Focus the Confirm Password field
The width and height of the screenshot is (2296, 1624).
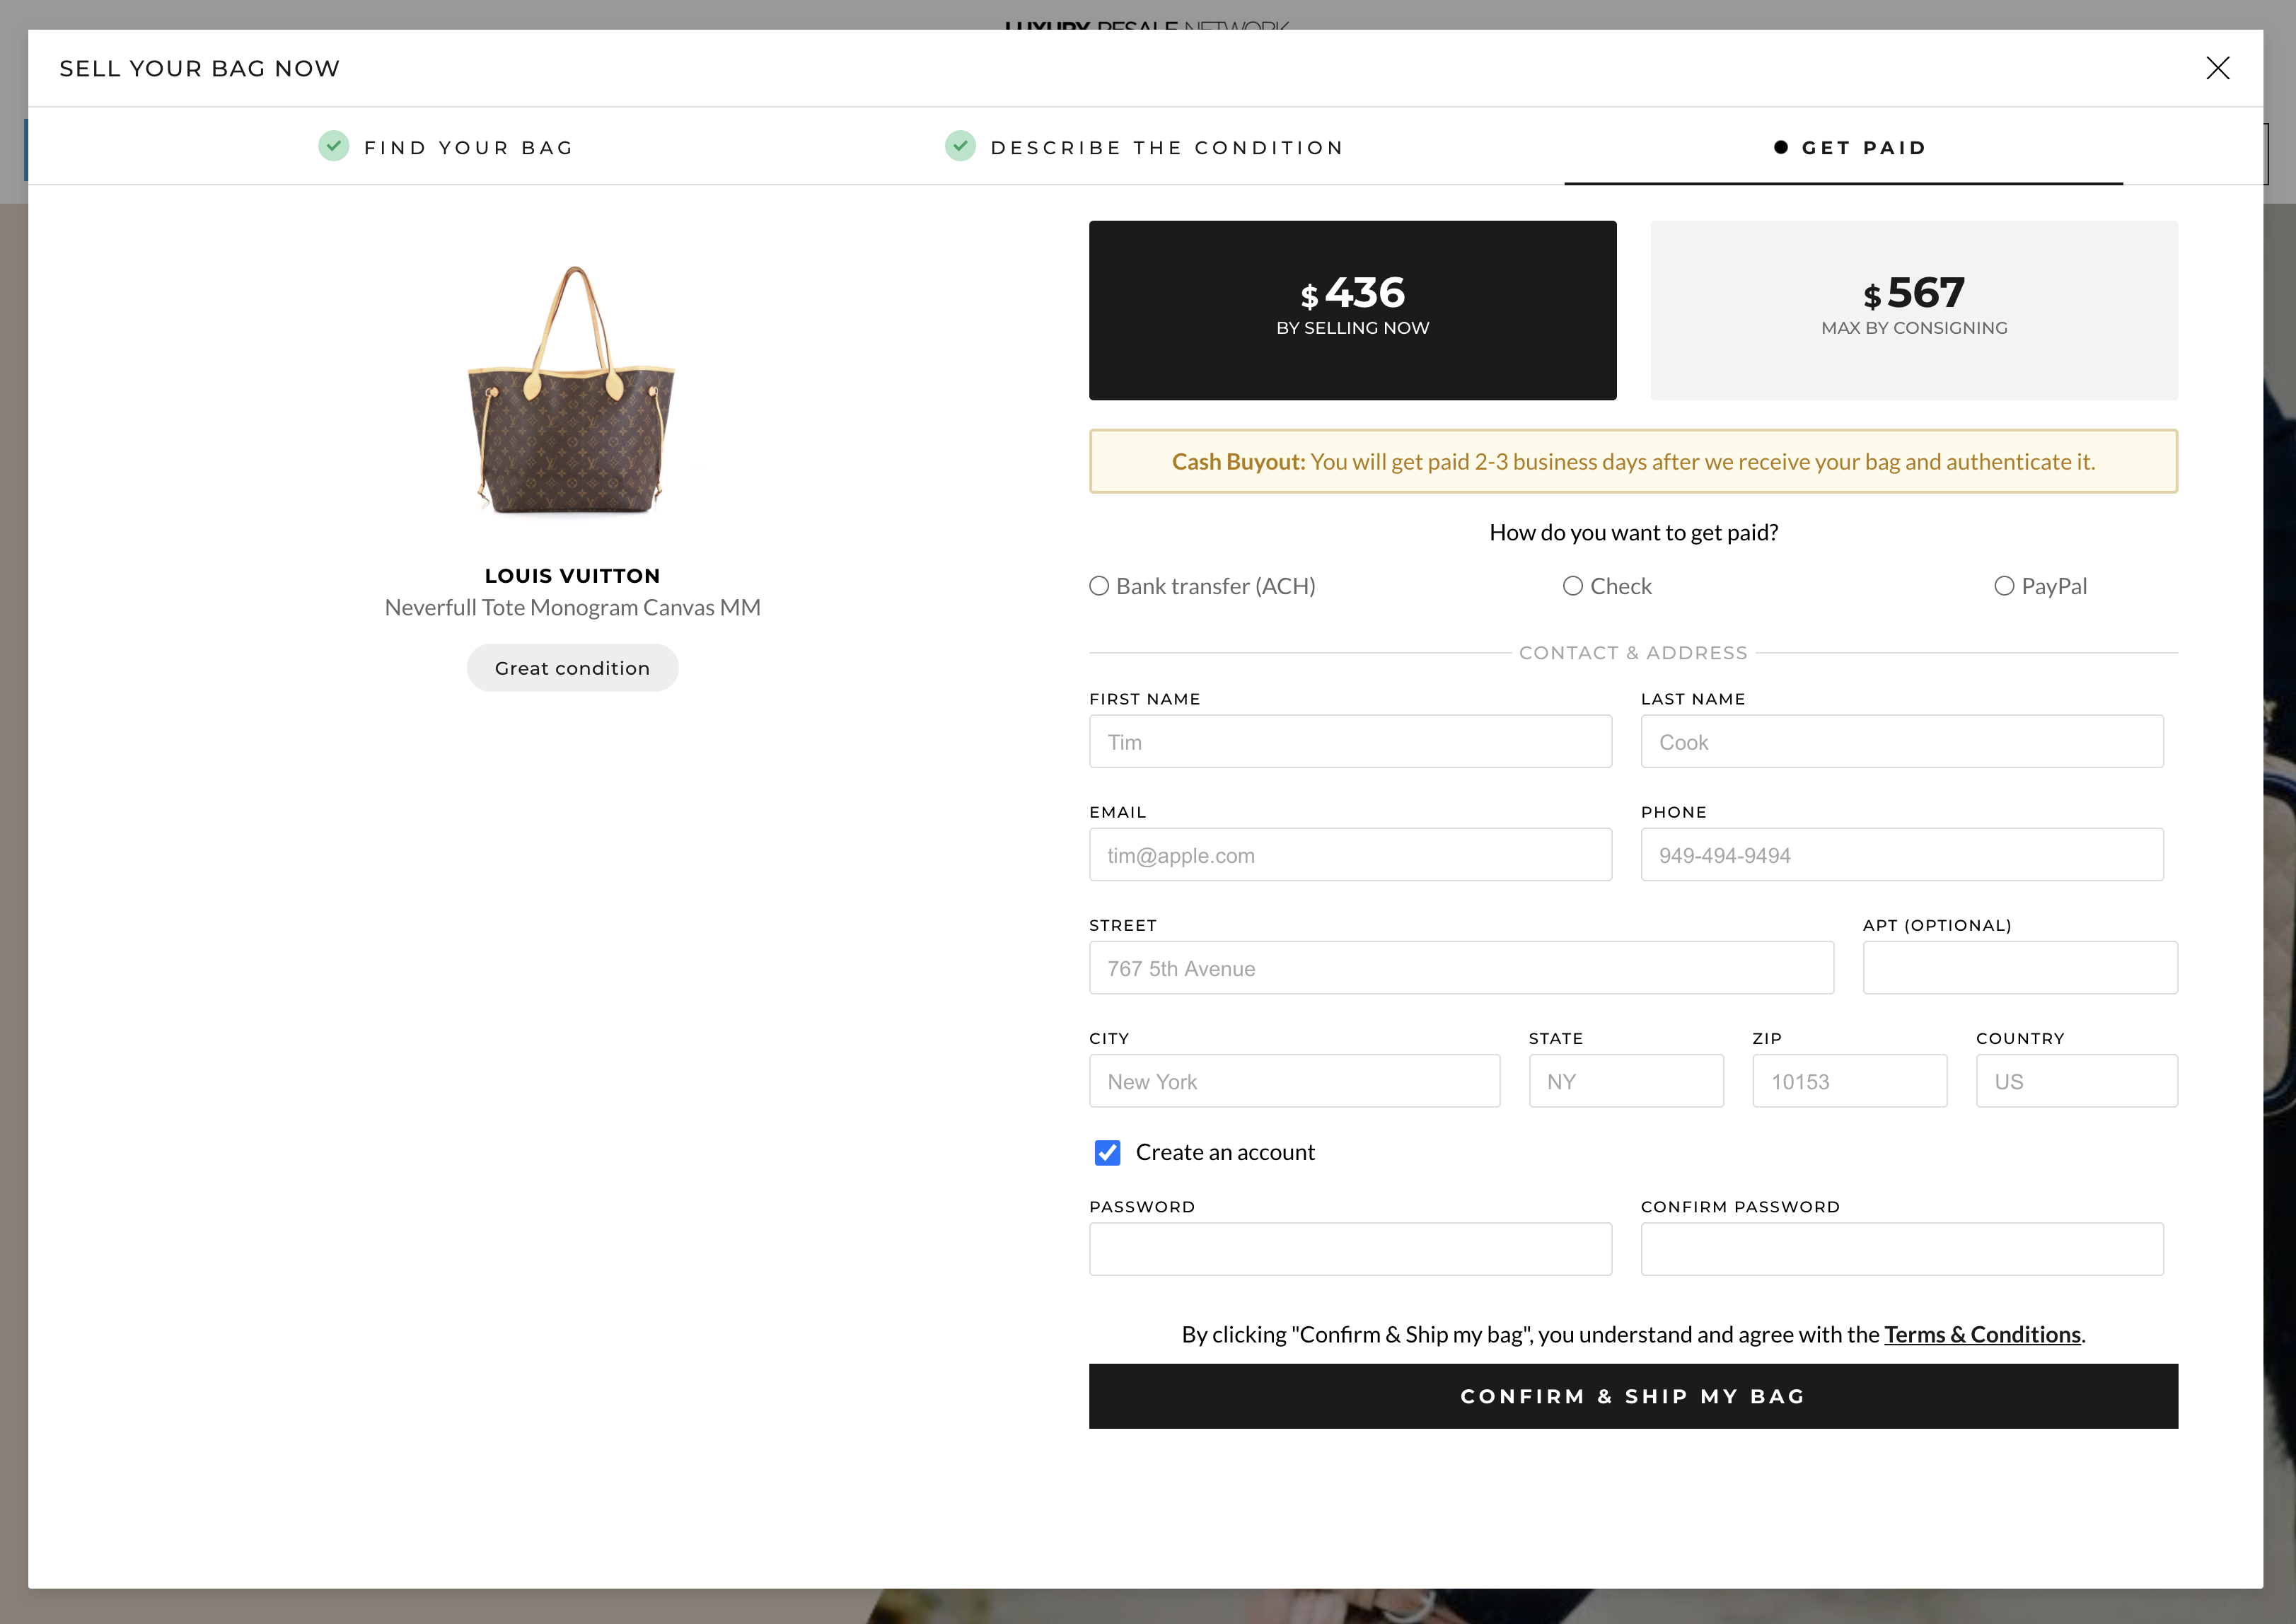(1902, 1248)
